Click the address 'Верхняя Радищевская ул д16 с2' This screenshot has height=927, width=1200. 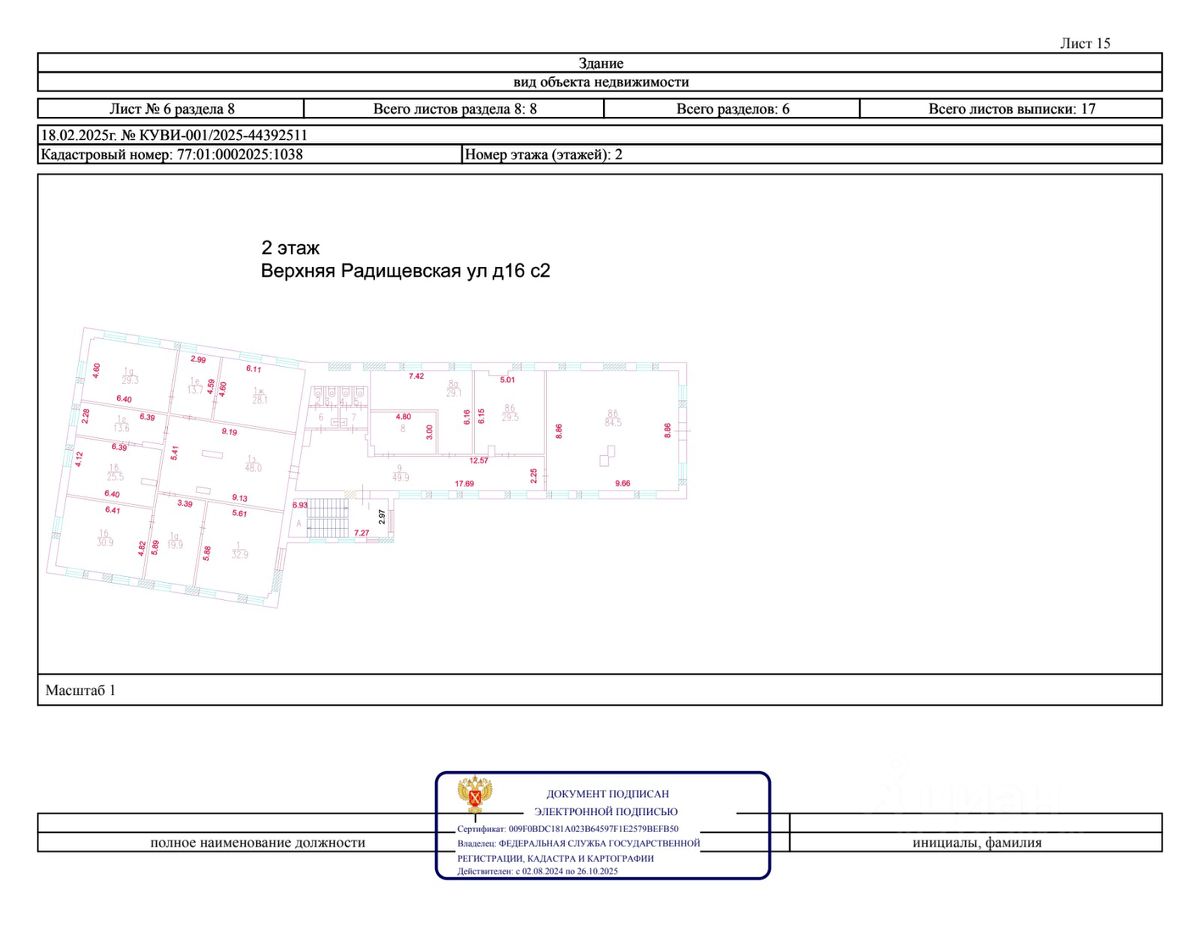coord(405,271)
